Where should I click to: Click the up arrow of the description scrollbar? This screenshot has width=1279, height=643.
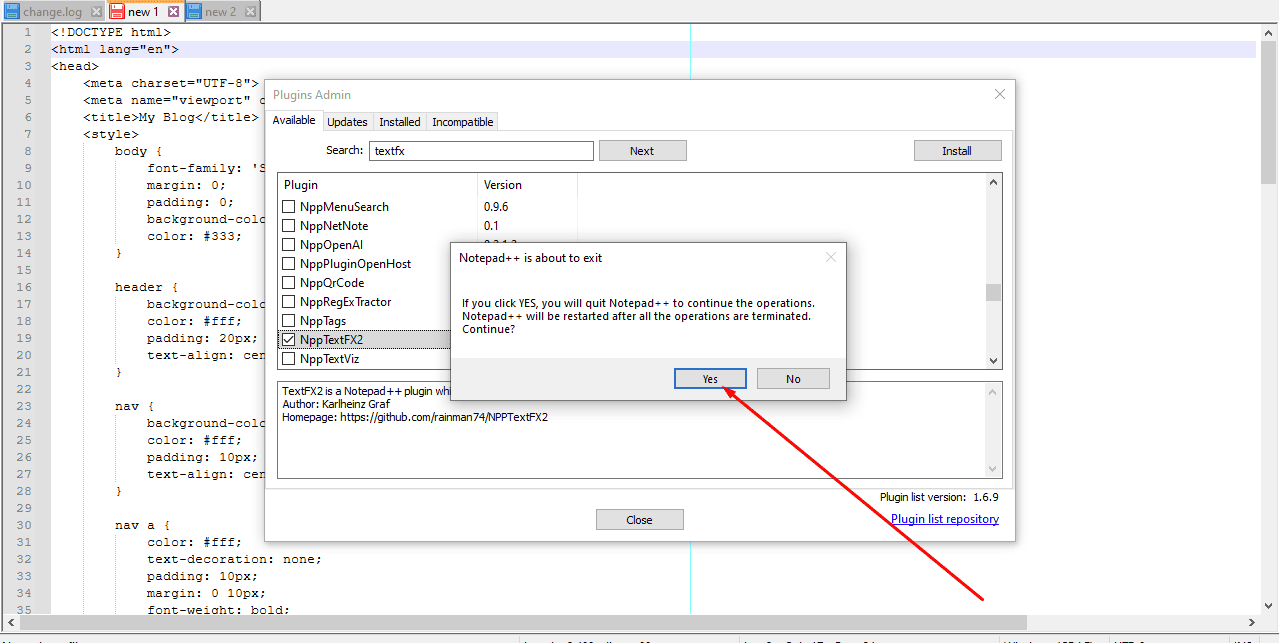point(993,391)
